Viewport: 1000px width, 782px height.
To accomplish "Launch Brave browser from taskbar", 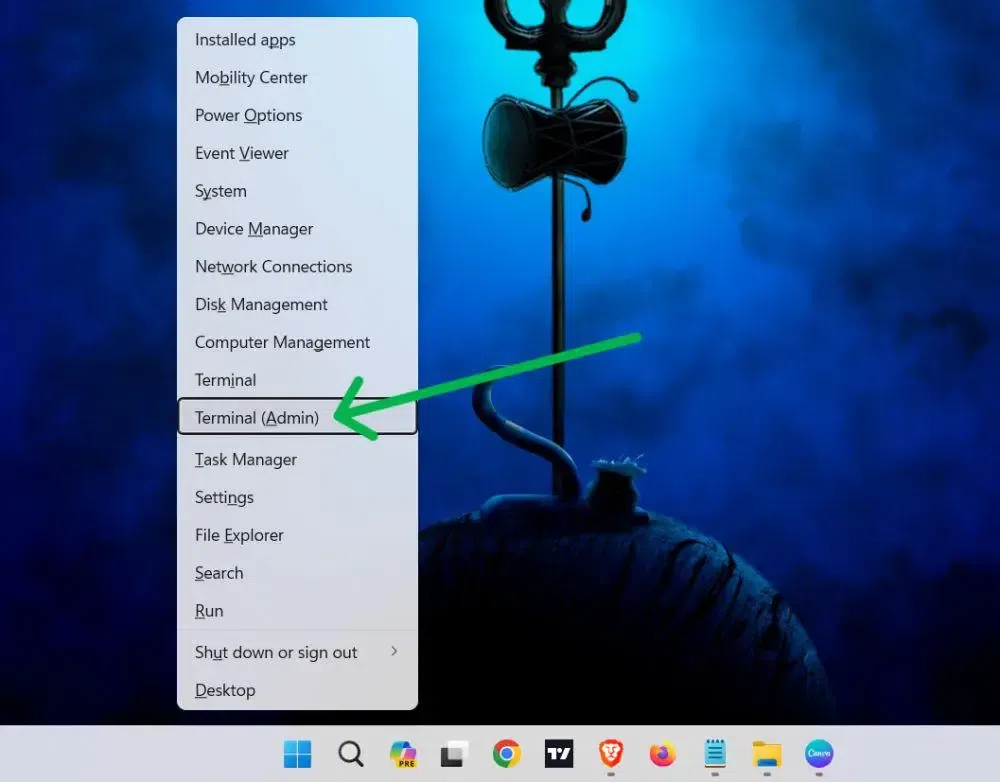I will [611, 754].
